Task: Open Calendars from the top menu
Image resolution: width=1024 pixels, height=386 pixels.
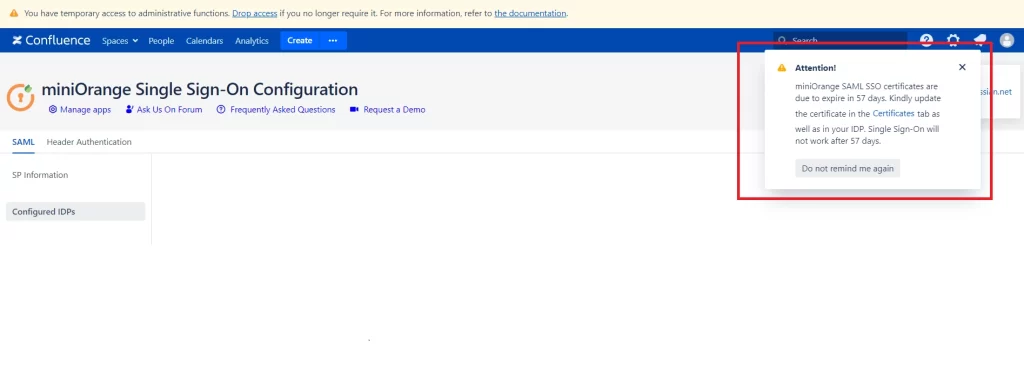Action: [204, 40]
